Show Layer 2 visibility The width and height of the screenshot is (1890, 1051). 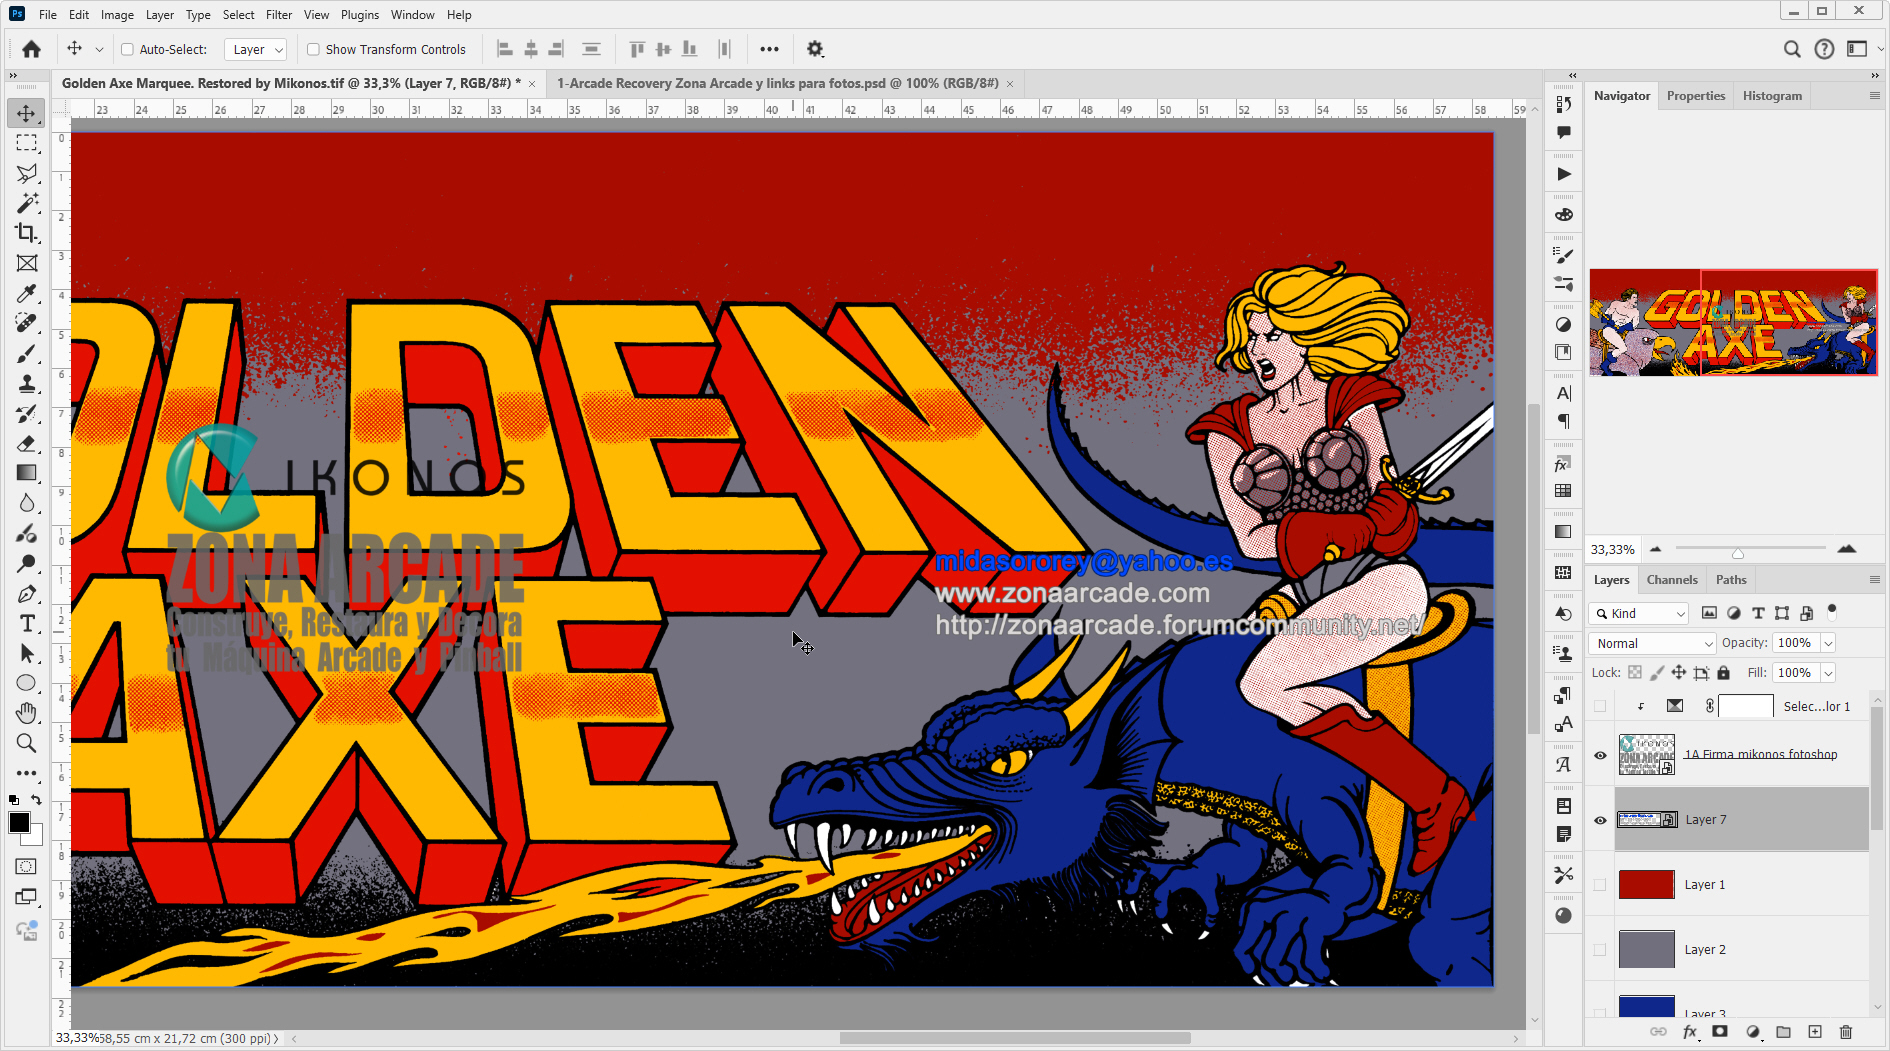[1600, 950]
